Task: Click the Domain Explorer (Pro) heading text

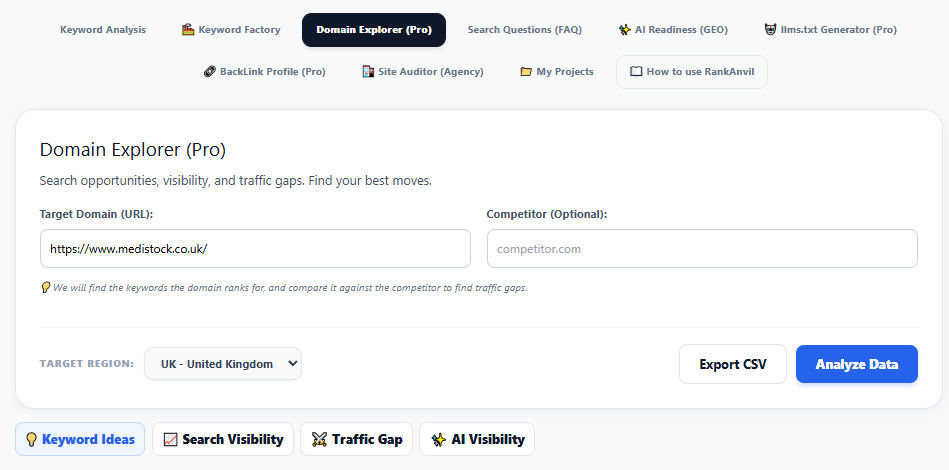Action: (133, 149)
